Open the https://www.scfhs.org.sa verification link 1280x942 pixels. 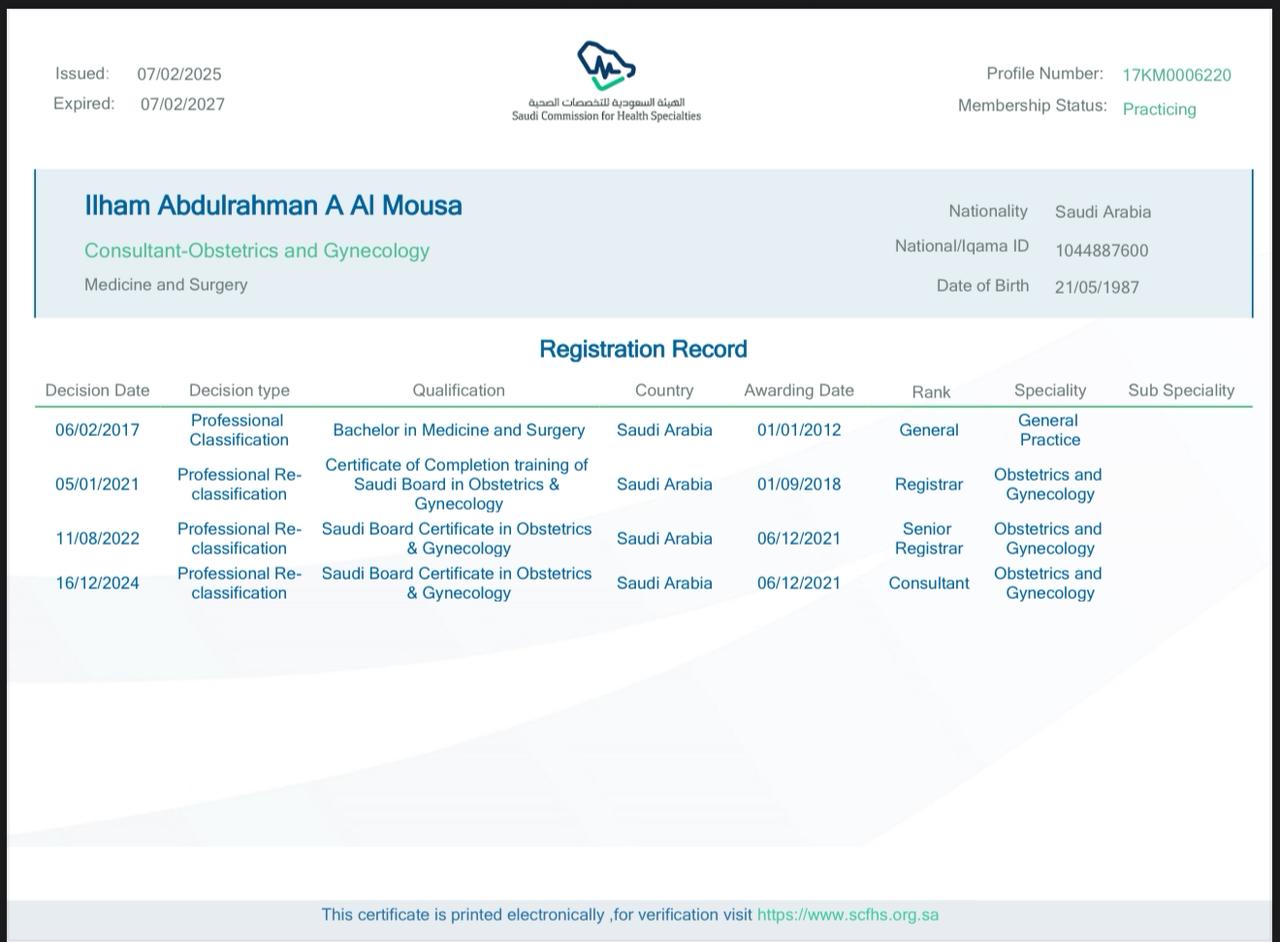tap(849, 914)
